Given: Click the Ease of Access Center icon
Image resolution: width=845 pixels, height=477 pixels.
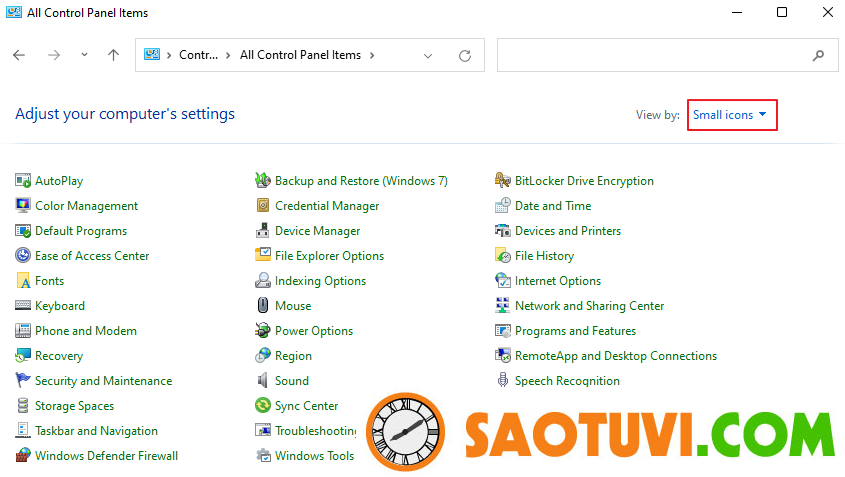Looking at the screenshot, I should point(23,255).
